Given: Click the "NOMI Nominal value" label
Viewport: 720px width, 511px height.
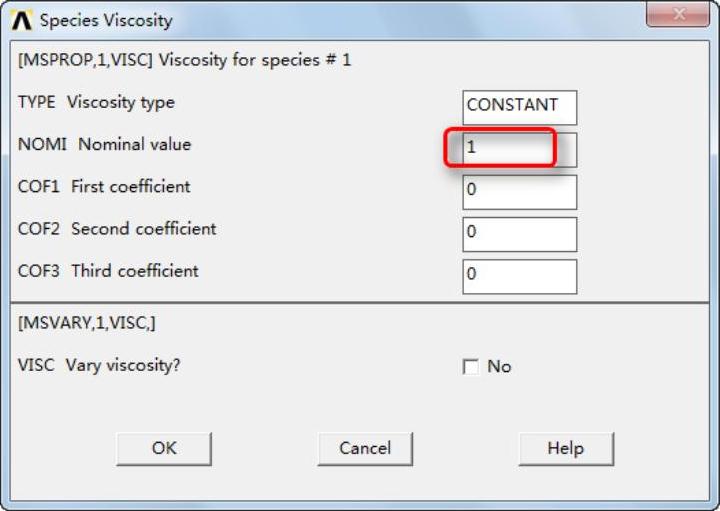Looking at the screenshot, I should (x=104, y=144).
